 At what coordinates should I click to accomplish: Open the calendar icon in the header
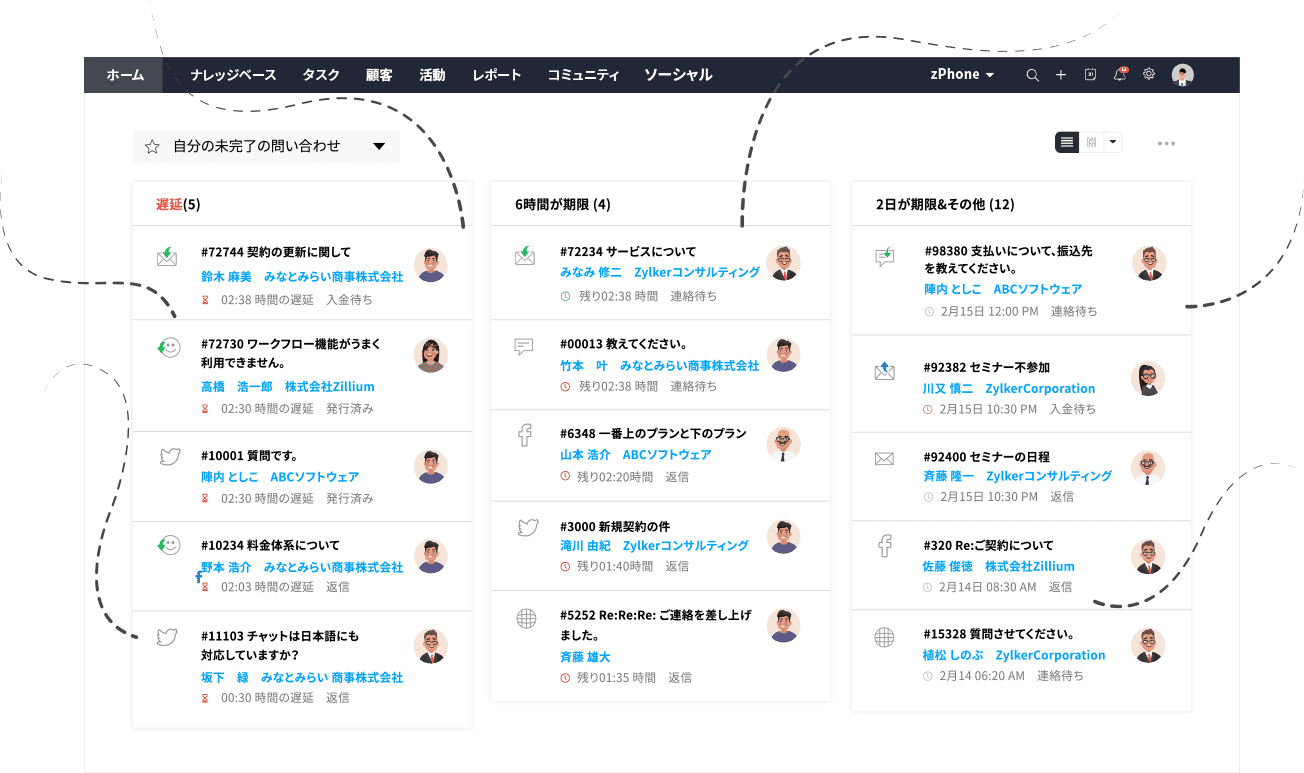(x=1090, y=74)
